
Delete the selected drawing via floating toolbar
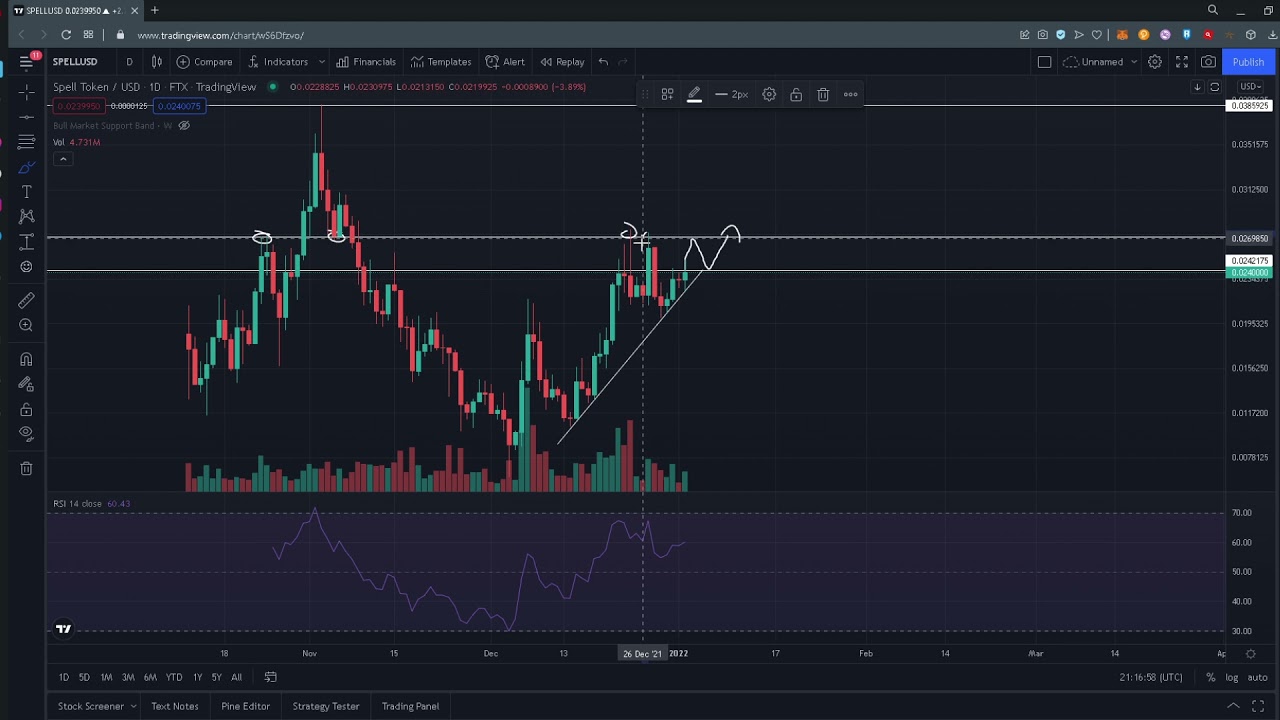(823, 94)
